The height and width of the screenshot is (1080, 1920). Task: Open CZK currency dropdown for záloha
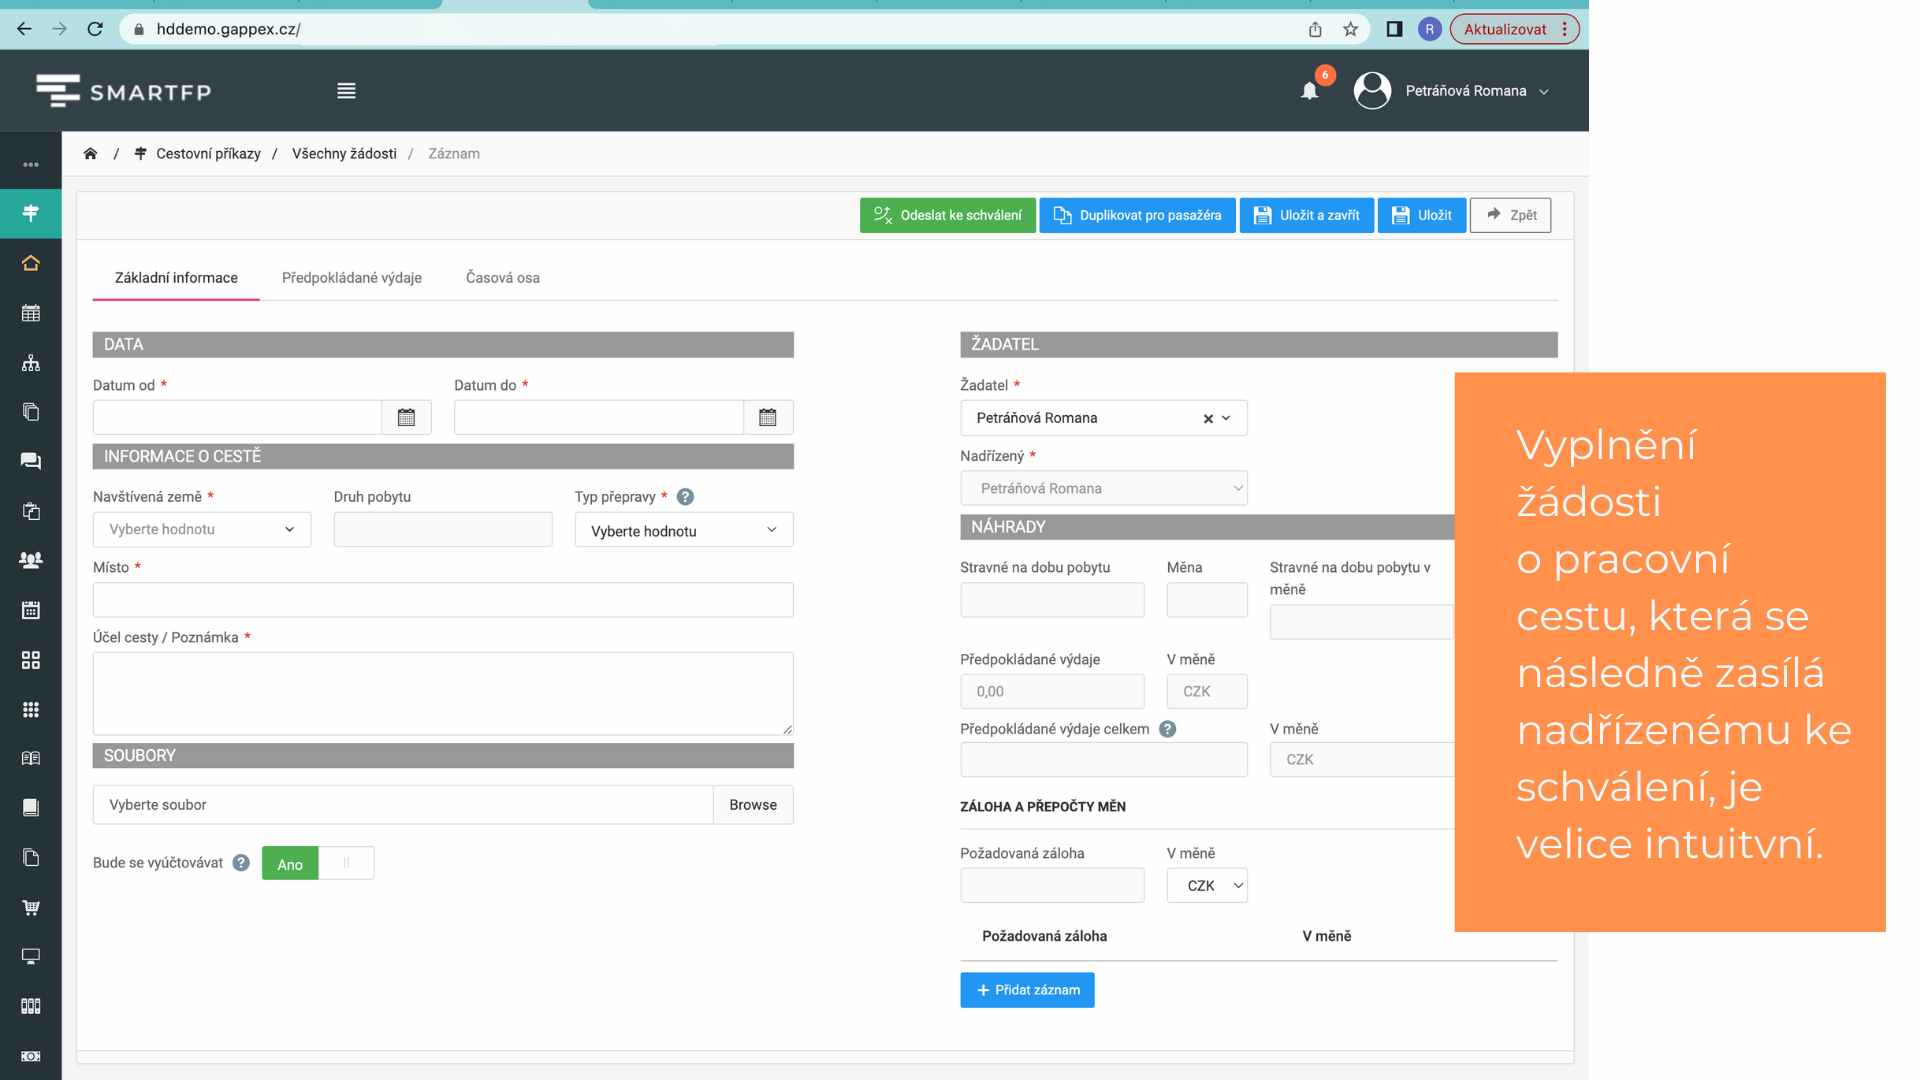point(1207,886)
